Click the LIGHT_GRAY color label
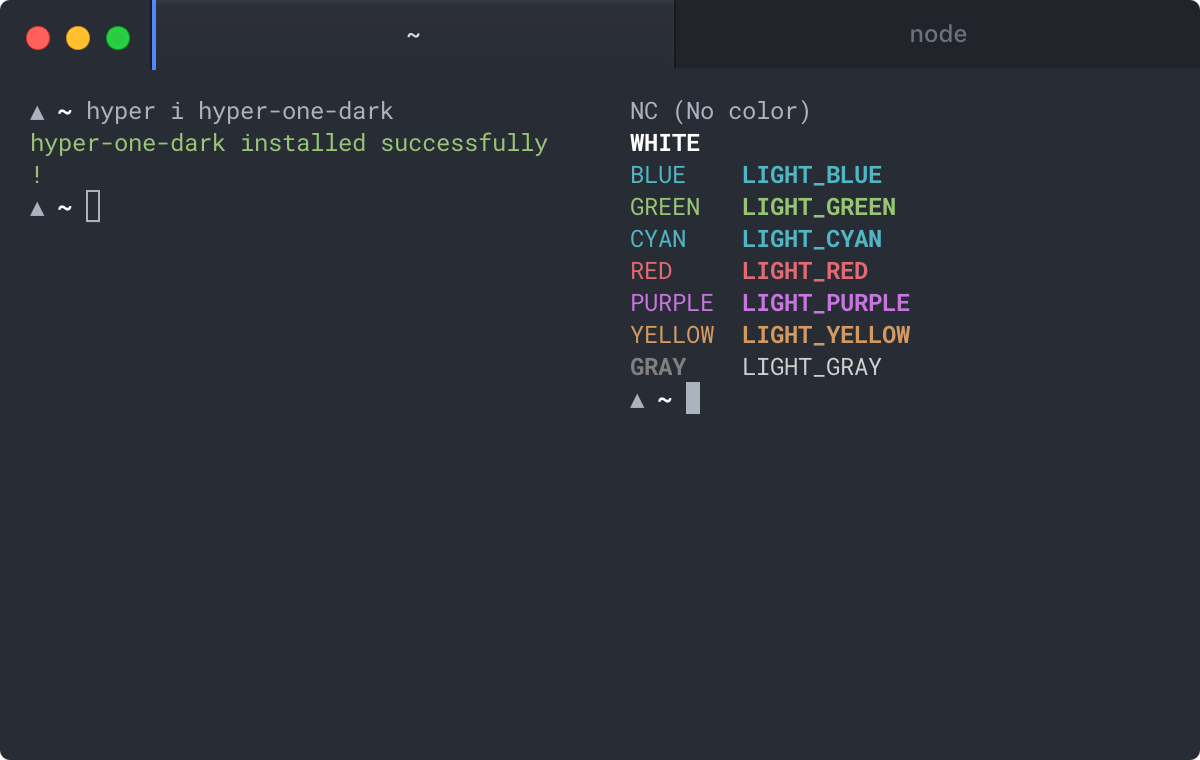 (x=811, y=367)
